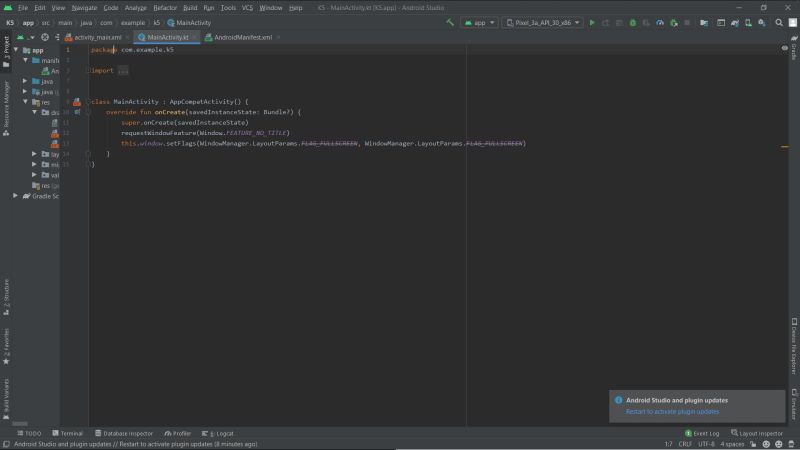Open the Project tool window side tab
Screen dimensions: 800x450
point(6,51)
